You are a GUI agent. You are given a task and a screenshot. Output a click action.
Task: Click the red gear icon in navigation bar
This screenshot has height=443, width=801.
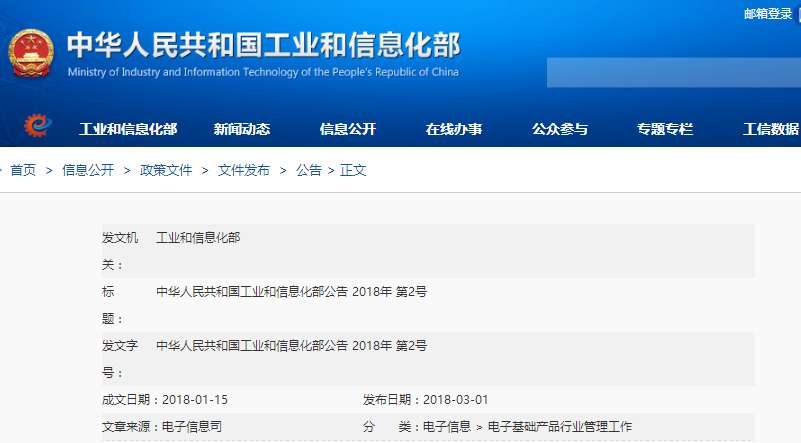37,126
